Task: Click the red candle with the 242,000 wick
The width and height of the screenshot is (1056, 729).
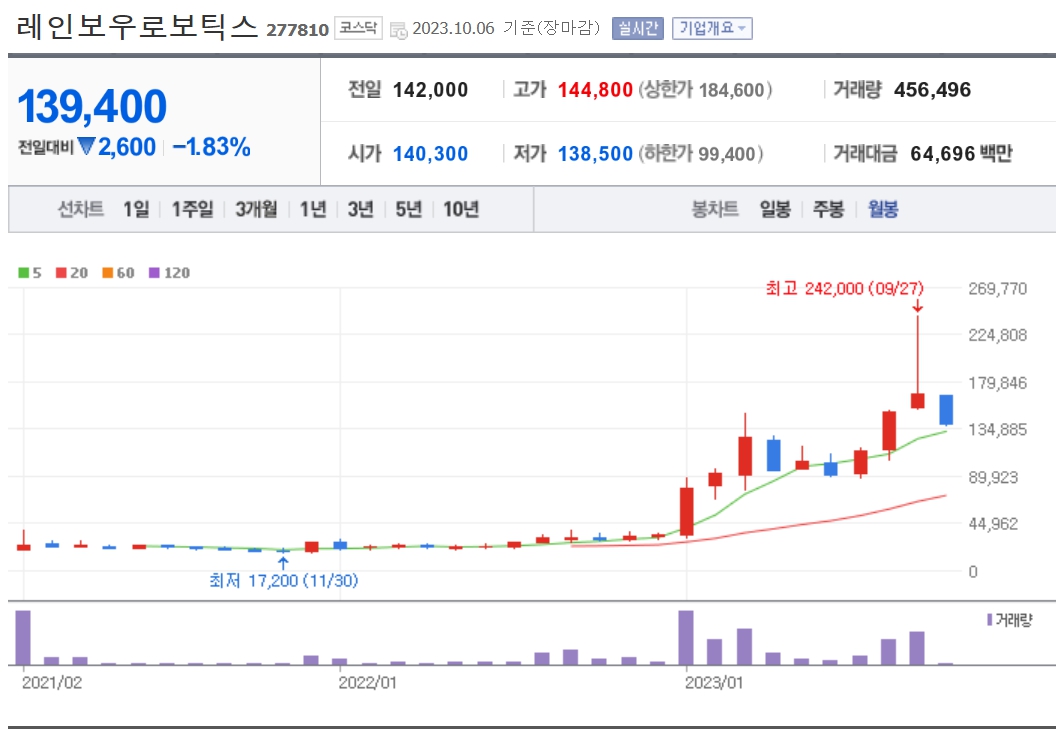Action: [x=917, y=401]
